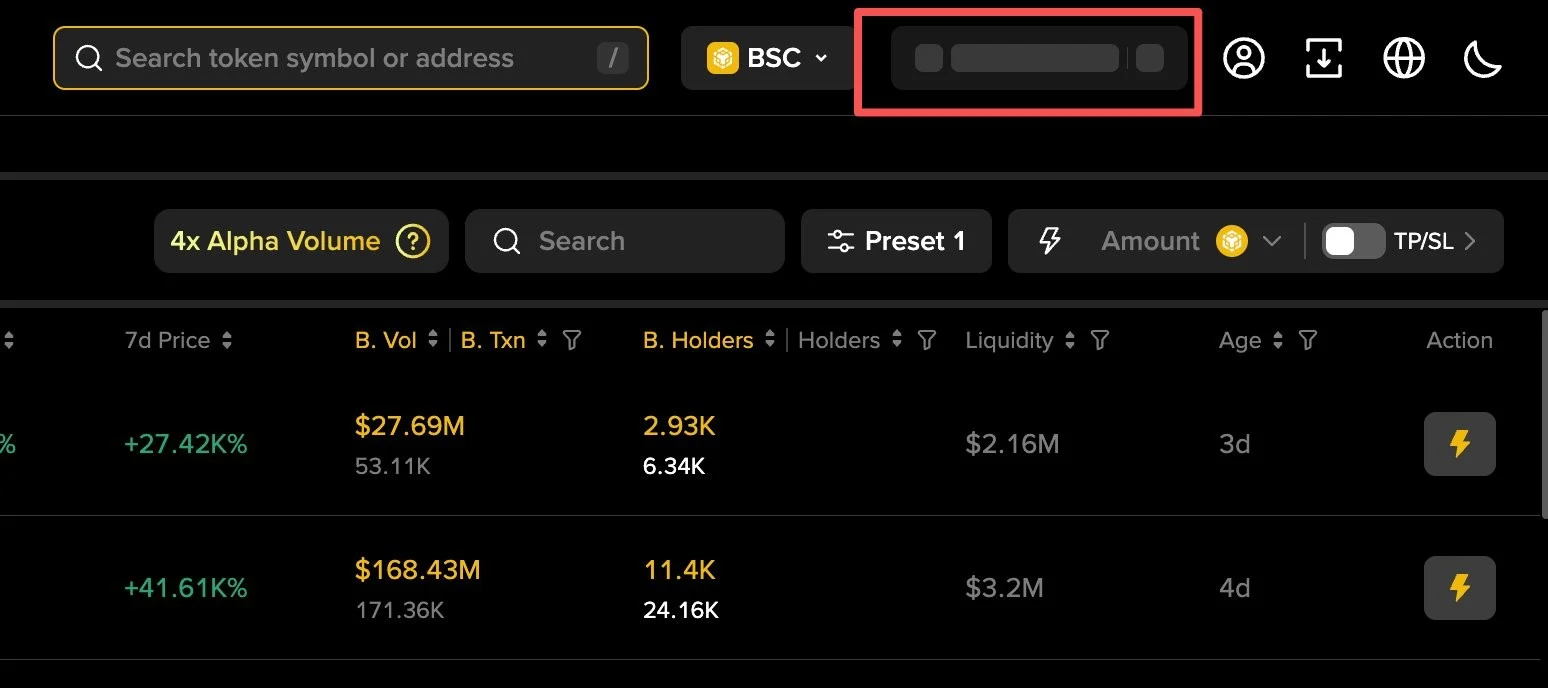The width and height of the screenshot is (1548, 688).
Task: Click the download app icon
Action: pos(1324,58)
